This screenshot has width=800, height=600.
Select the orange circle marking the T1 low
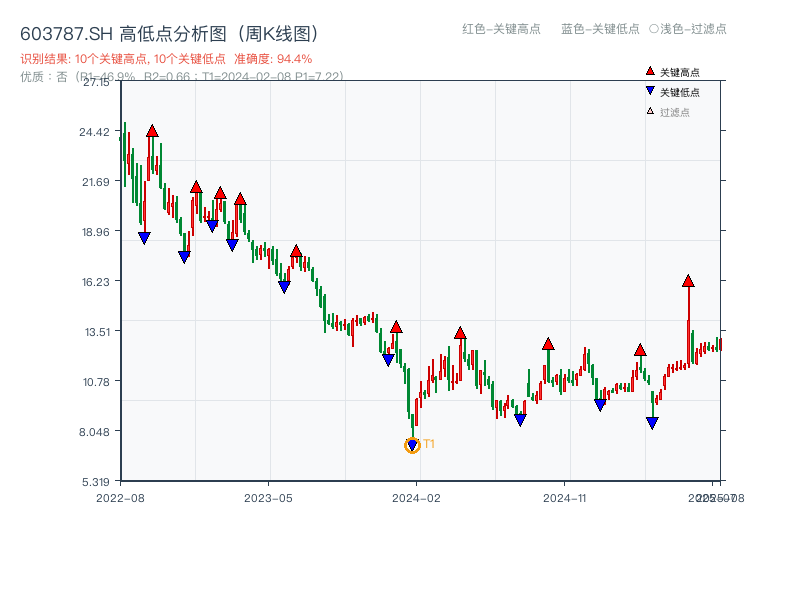point(412,445)
